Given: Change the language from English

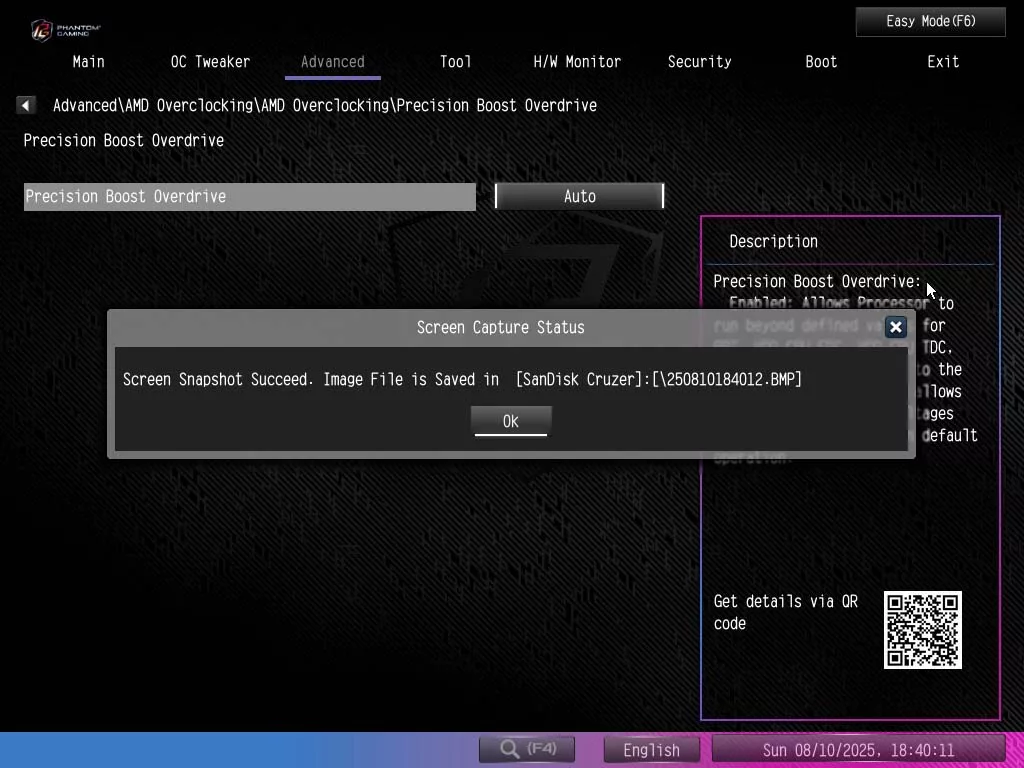Looking at the screenshot, I should pos(651,750).
